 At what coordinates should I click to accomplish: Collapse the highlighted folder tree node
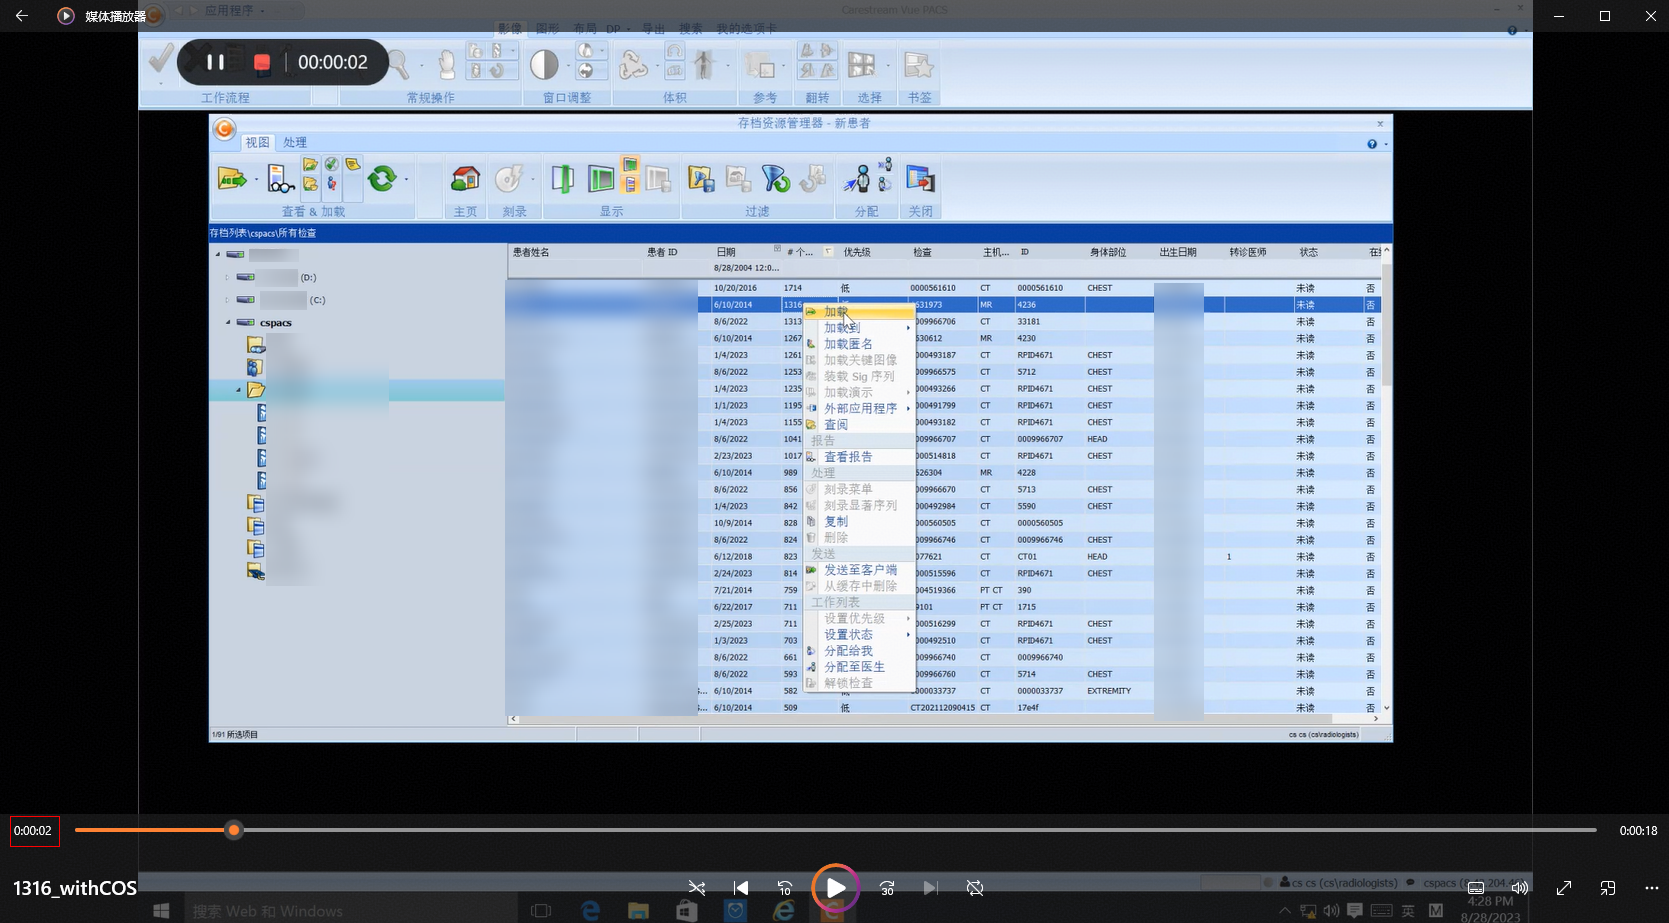[238, 390]
